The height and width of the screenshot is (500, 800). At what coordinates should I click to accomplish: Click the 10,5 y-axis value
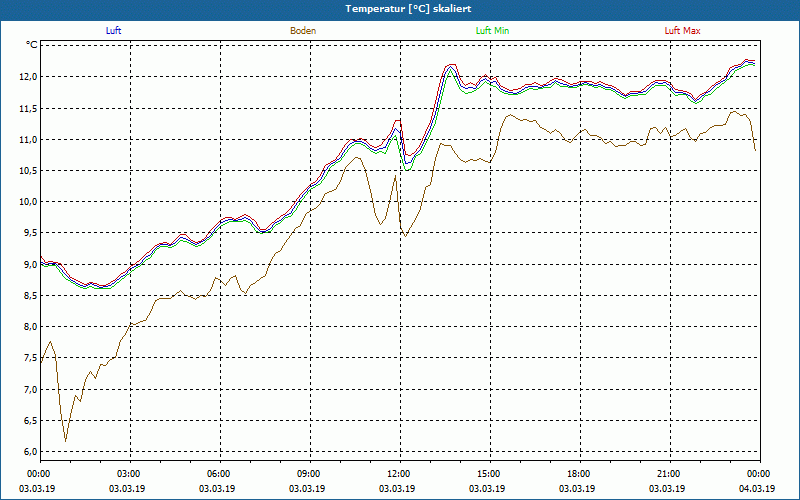click(29, 170)
